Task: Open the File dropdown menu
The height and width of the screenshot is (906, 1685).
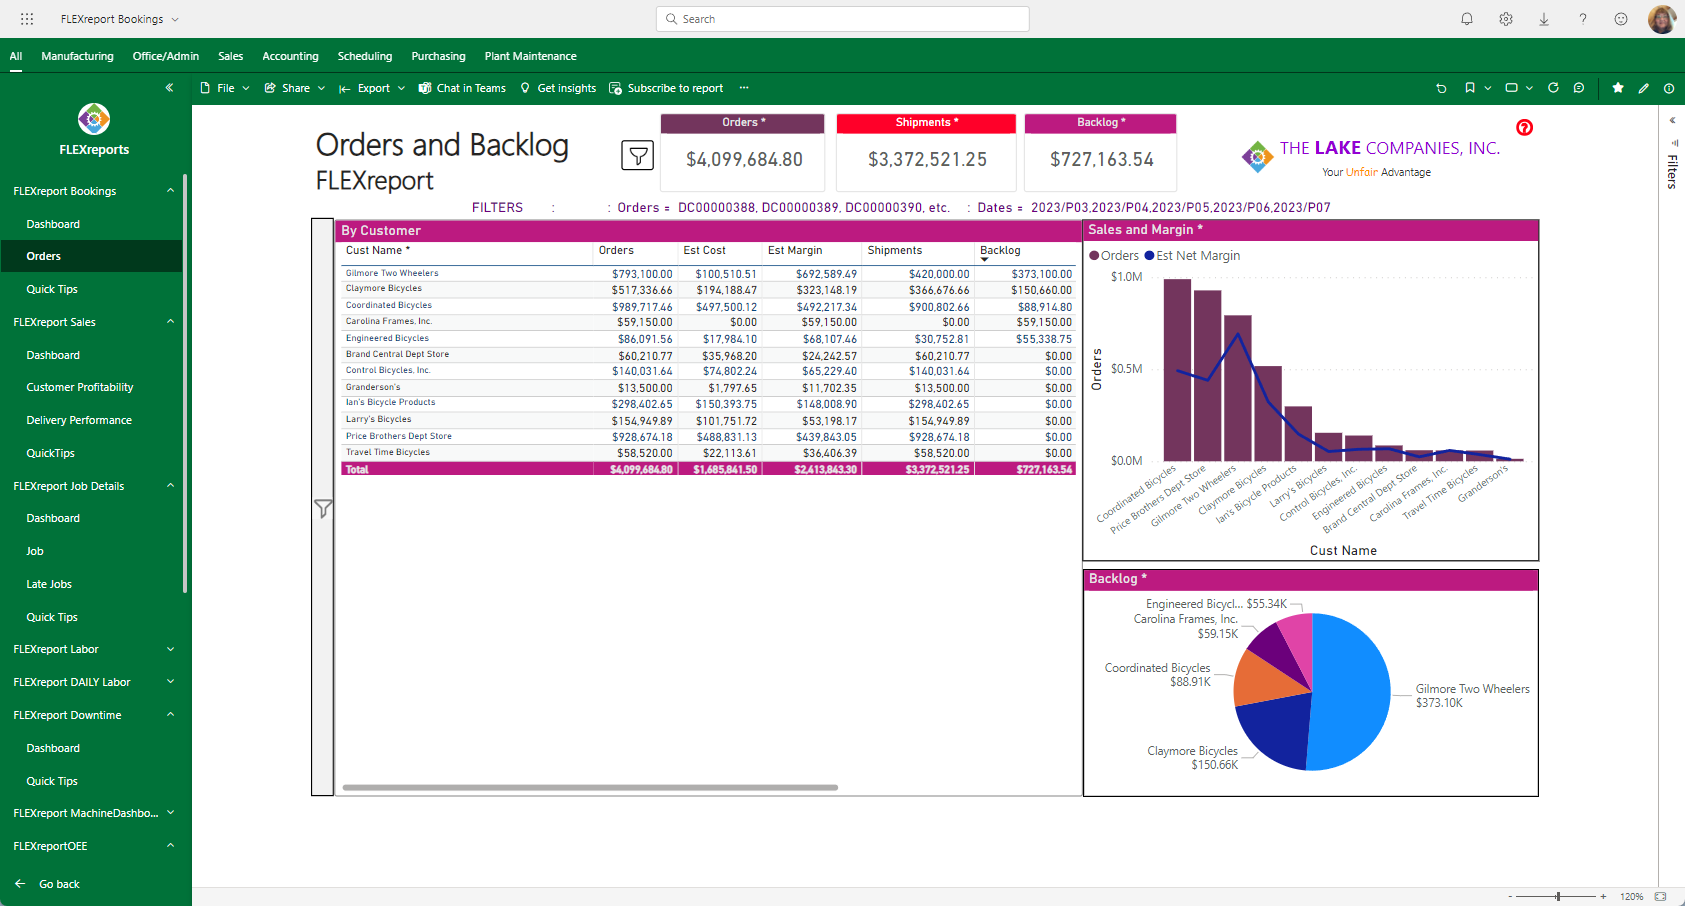Action: tap(225, 88)
